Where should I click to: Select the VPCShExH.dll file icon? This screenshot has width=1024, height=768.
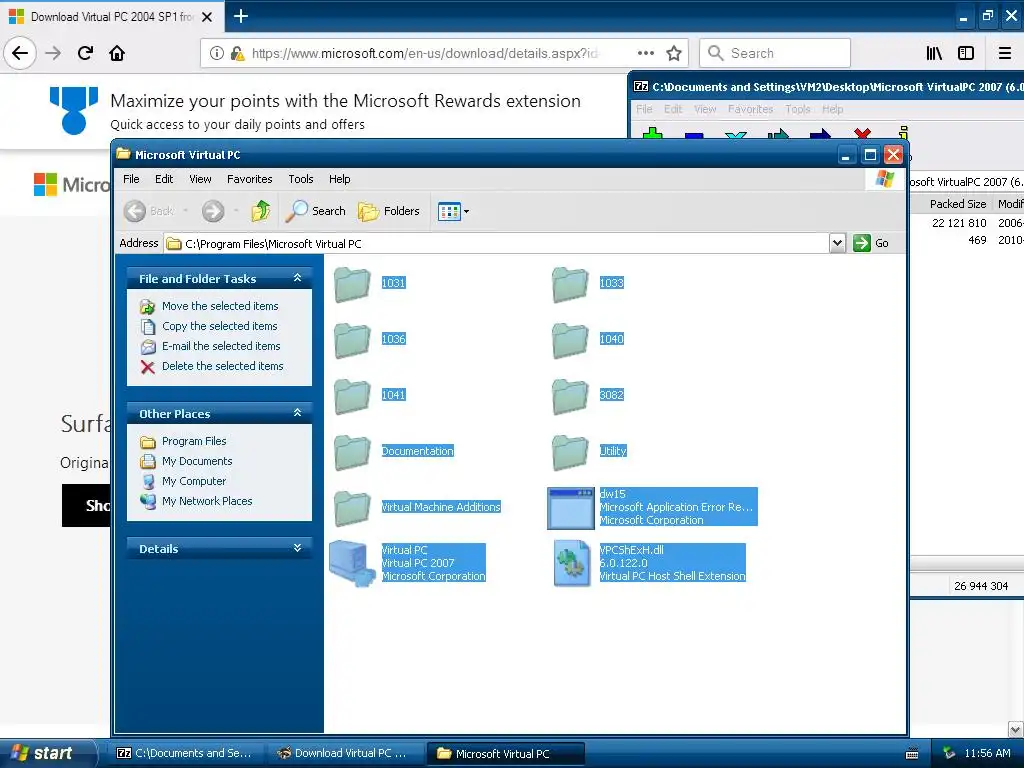572,564
